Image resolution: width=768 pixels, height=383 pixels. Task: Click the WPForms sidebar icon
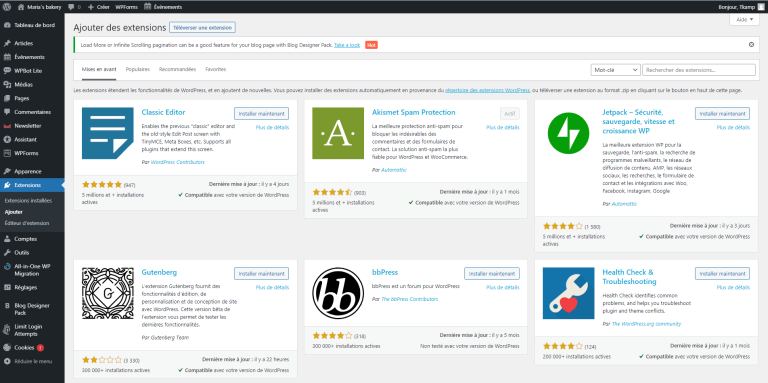click(x=7, y=153)
